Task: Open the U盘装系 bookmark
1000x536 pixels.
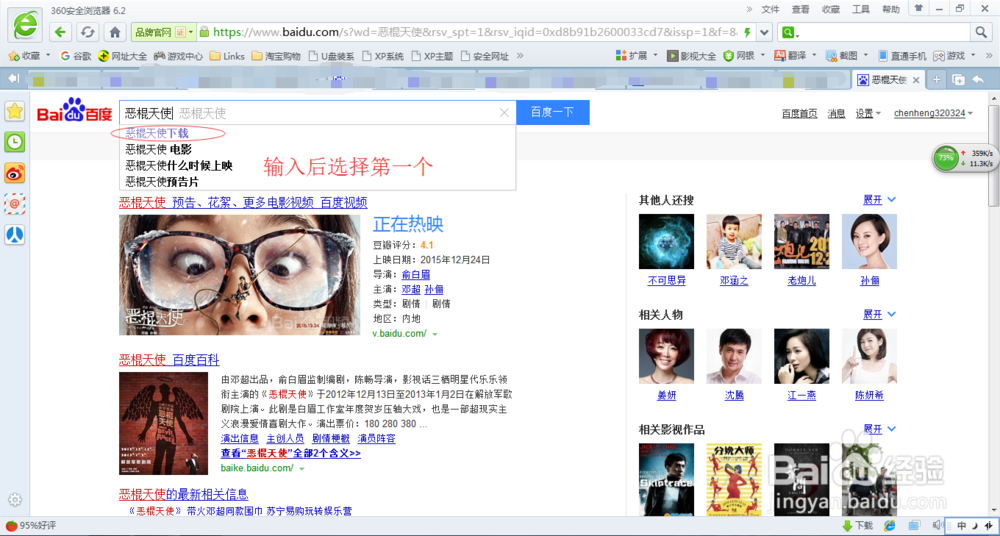Action: 331,56
